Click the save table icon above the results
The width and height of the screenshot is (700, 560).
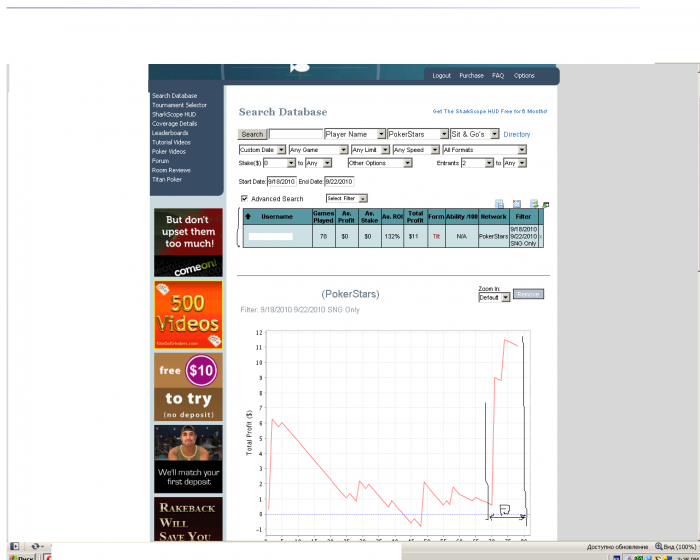500,204
